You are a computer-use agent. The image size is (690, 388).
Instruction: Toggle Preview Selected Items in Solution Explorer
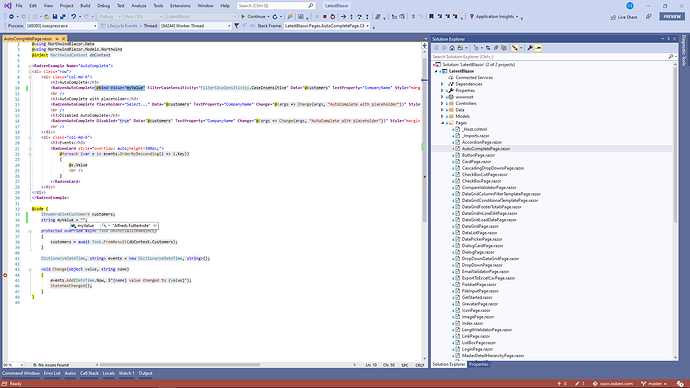click(538, 48)
